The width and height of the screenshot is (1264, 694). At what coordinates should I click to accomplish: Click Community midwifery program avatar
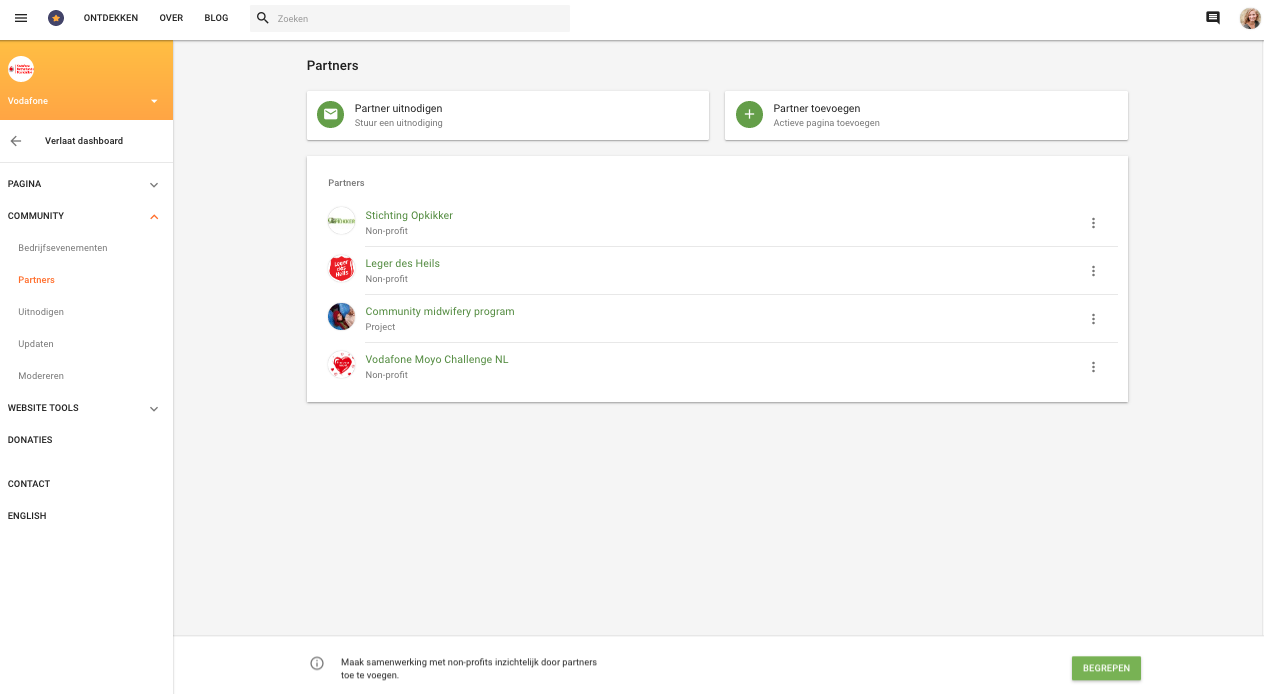342,317
